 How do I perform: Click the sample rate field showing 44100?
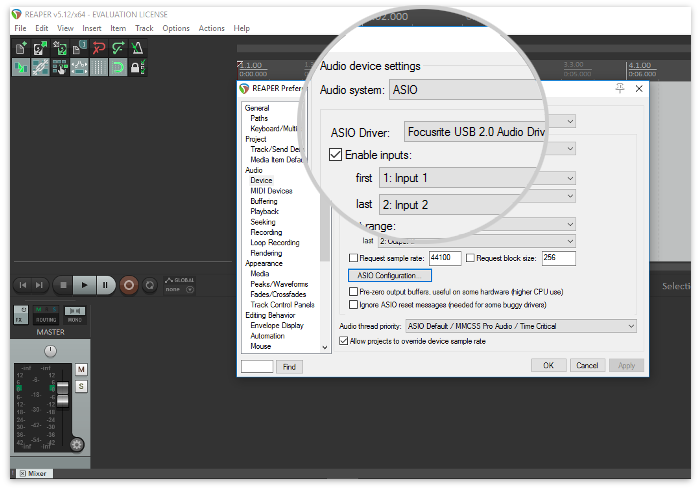pos(445,258)
